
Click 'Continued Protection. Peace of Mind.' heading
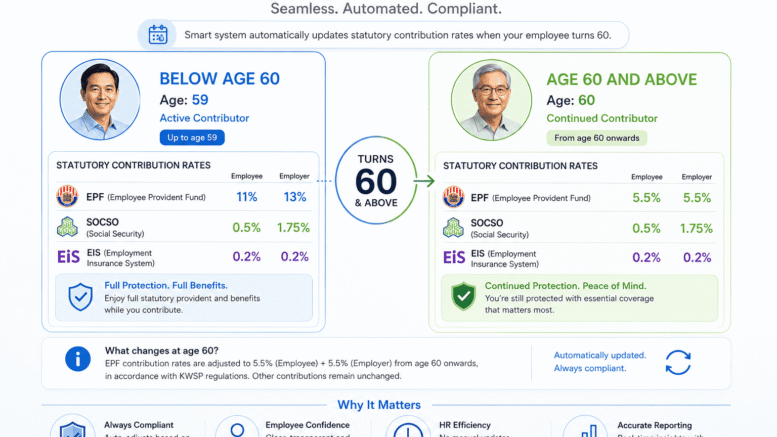coord(565,286)
